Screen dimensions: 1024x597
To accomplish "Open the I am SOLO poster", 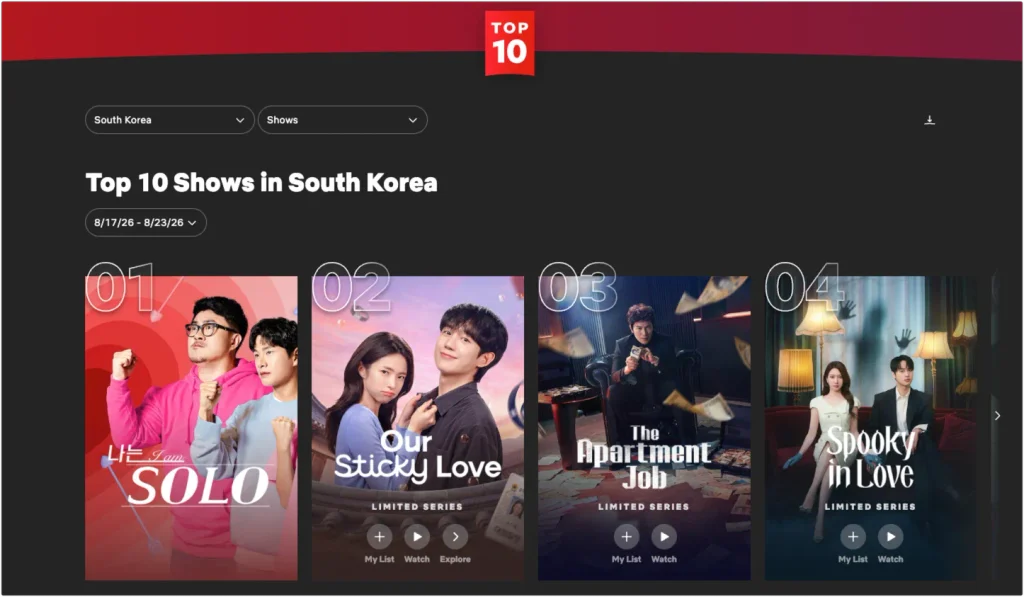I will tap(191, 428).
